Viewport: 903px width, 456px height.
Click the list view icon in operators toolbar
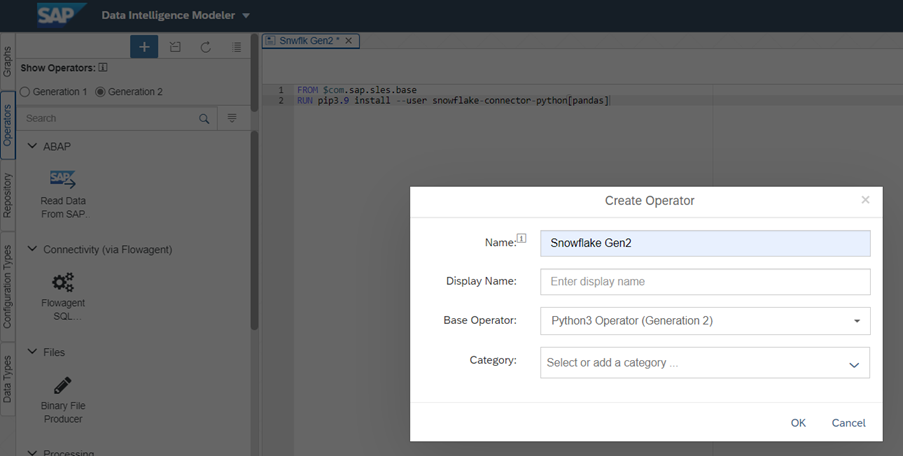coord(236,47)
